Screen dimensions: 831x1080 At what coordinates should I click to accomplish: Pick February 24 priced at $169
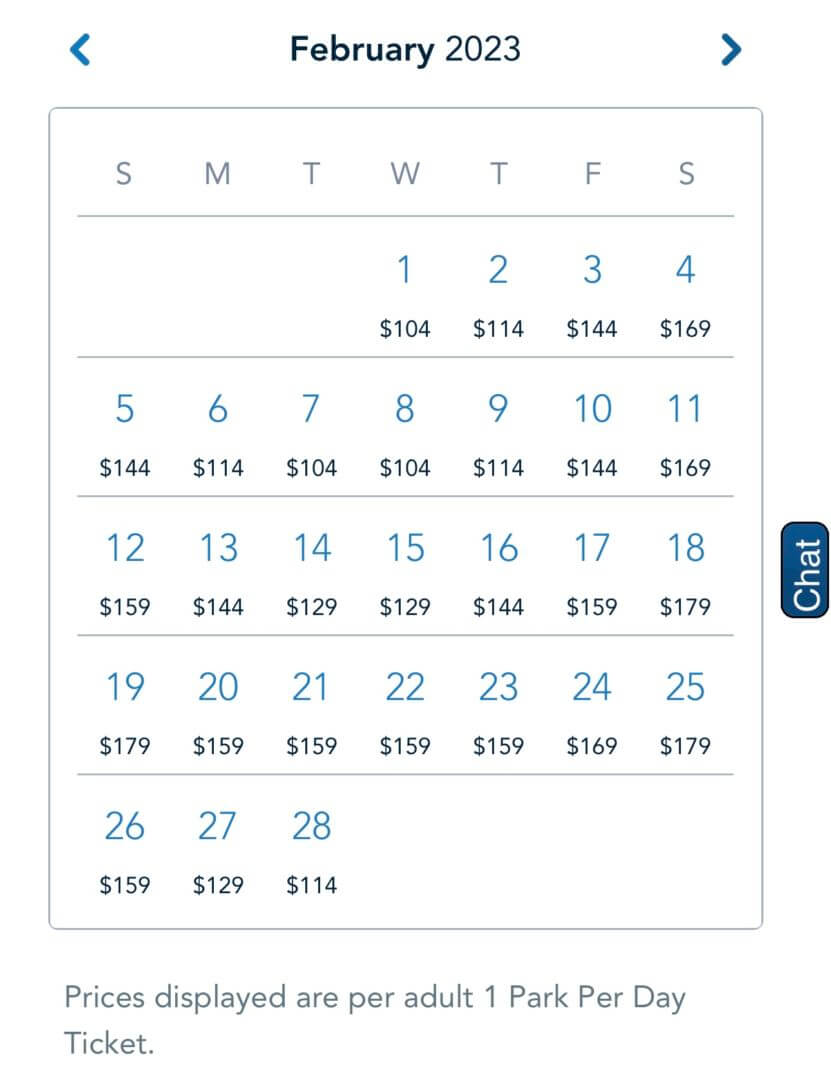click(x=592, y=712)
